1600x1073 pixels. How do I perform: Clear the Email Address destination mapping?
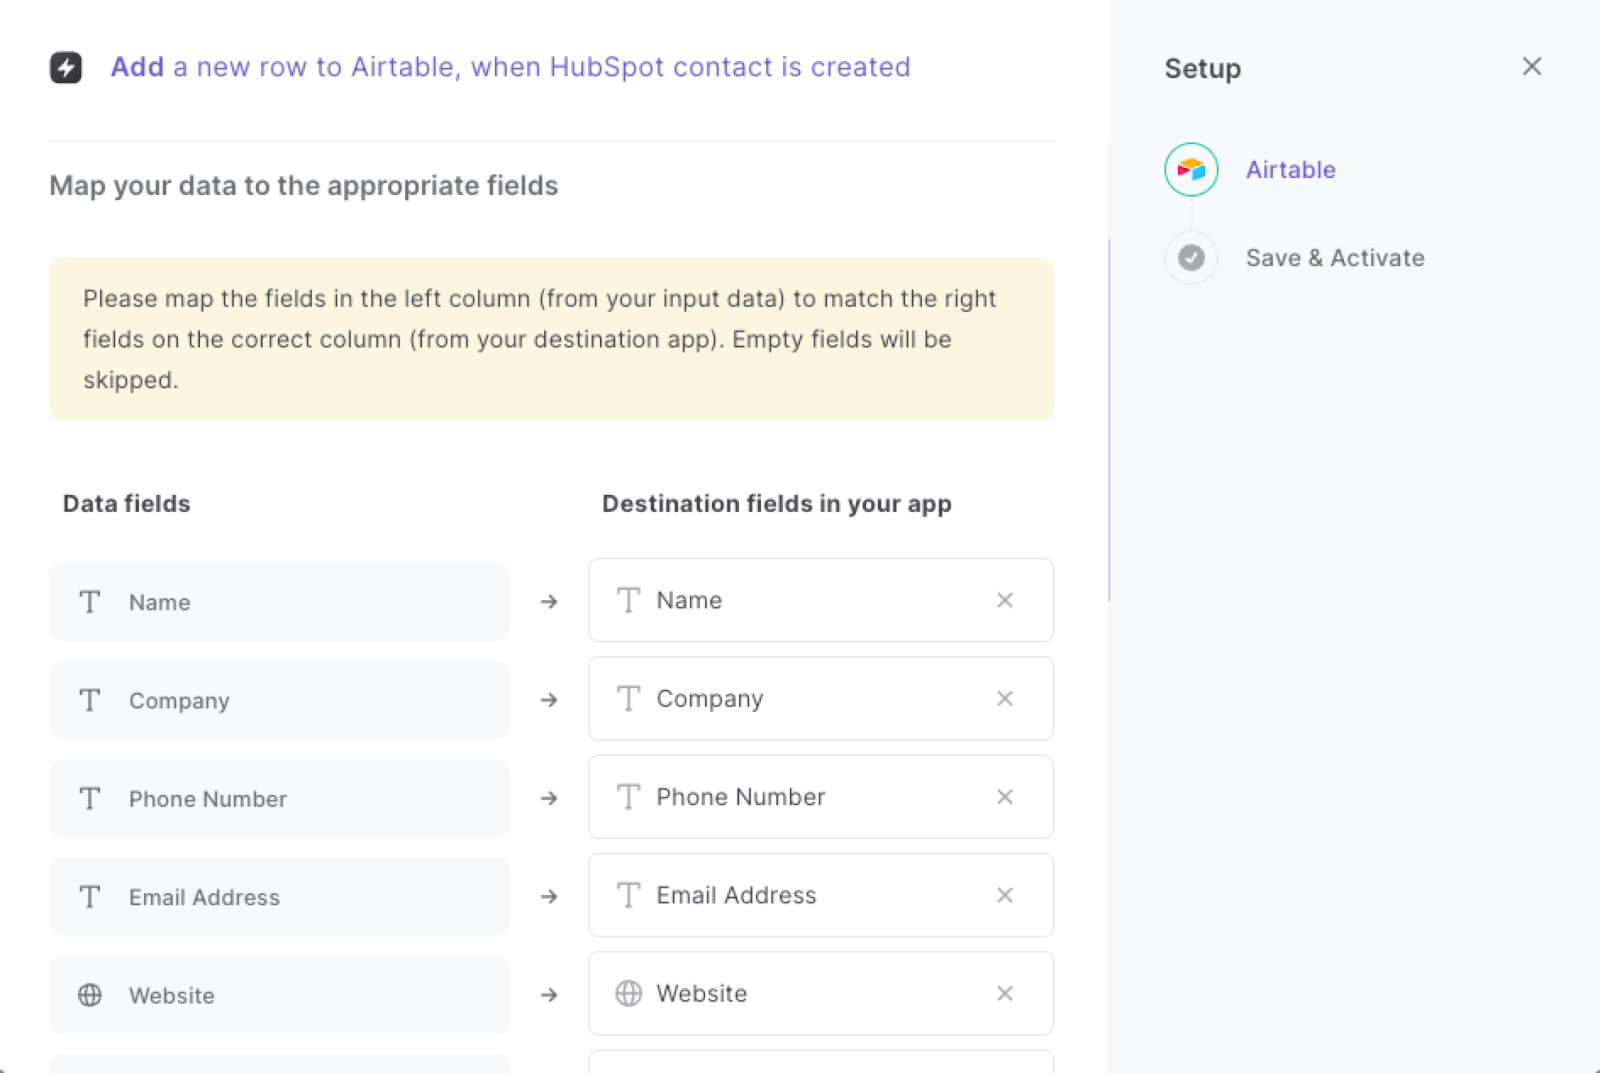pos(1005,895)
